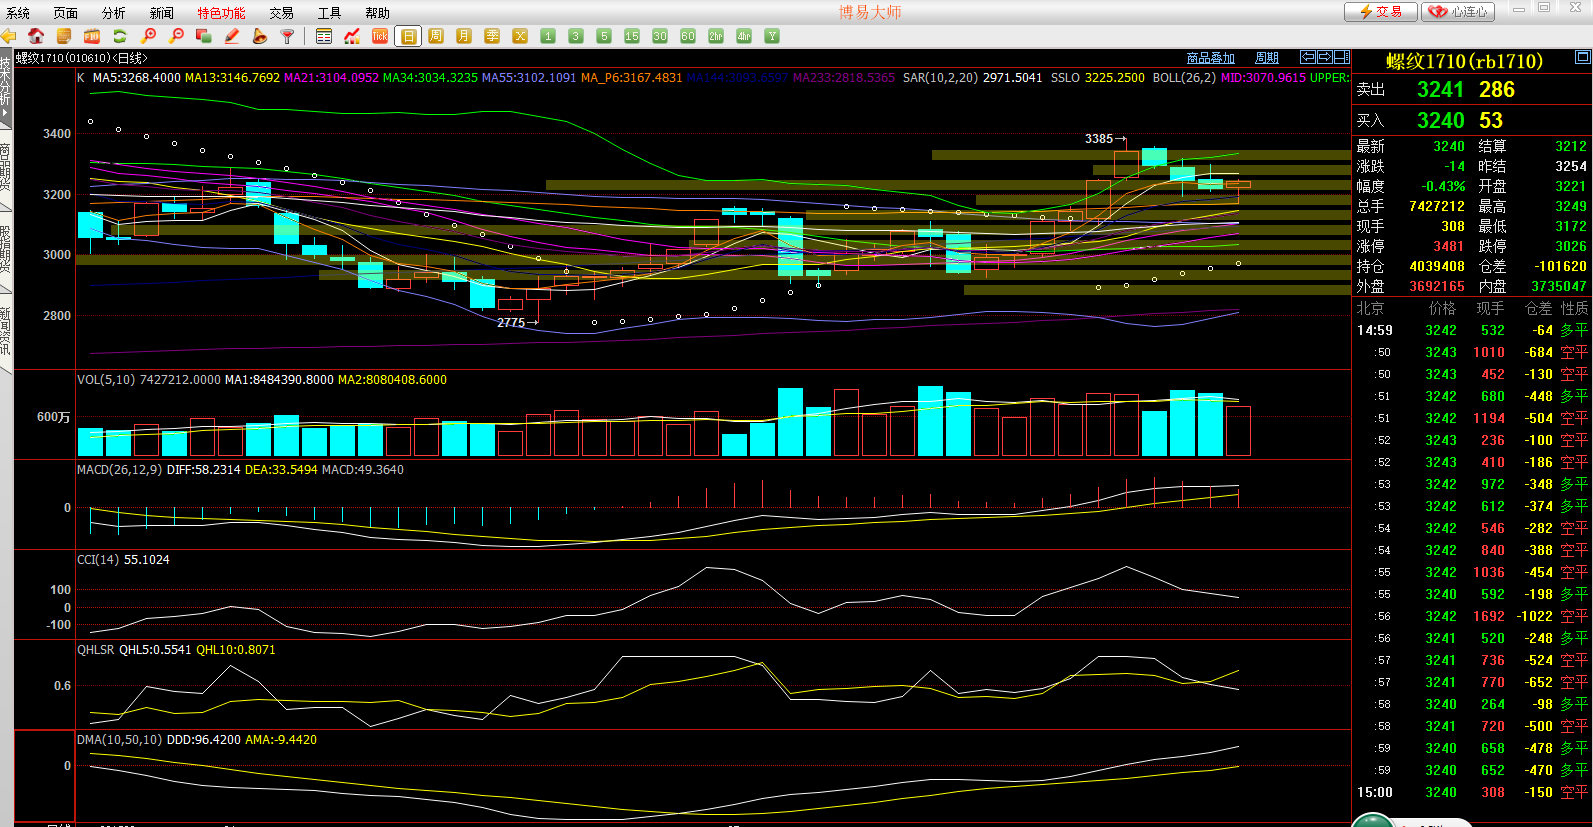Zoom in the chart with magnifier plus
Image resolution: width=1593 pixels, height=827 pixels.
point(149,36)
